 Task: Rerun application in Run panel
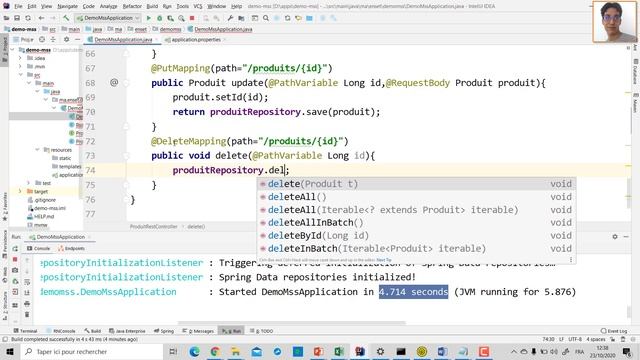15,249
